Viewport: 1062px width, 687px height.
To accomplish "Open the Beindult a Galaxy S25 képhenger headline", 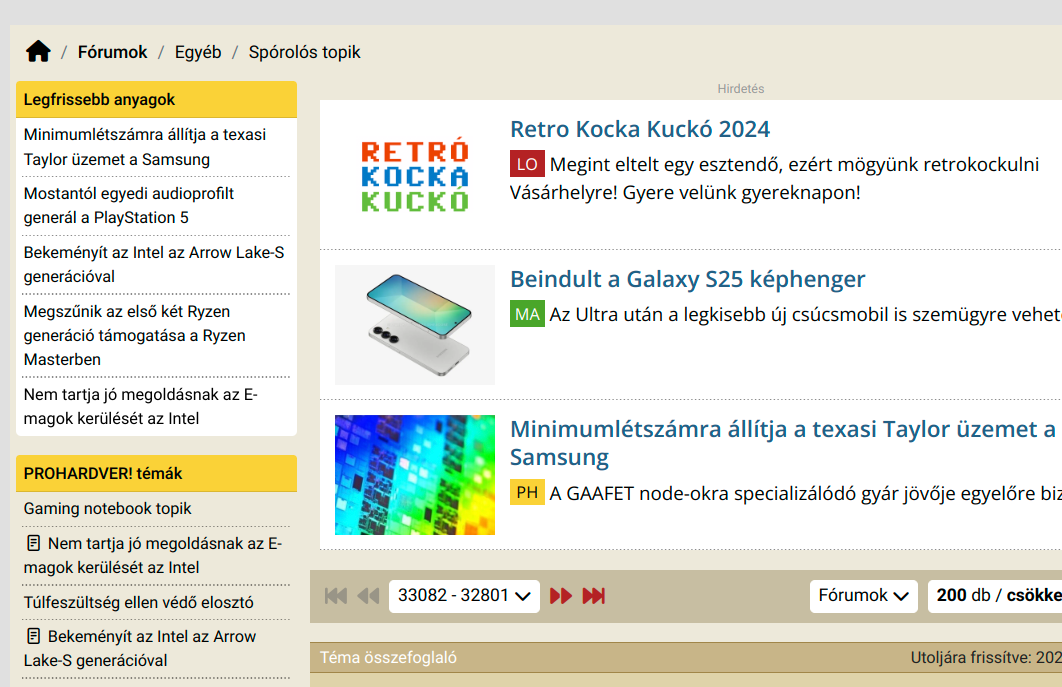I will (687, 279).
